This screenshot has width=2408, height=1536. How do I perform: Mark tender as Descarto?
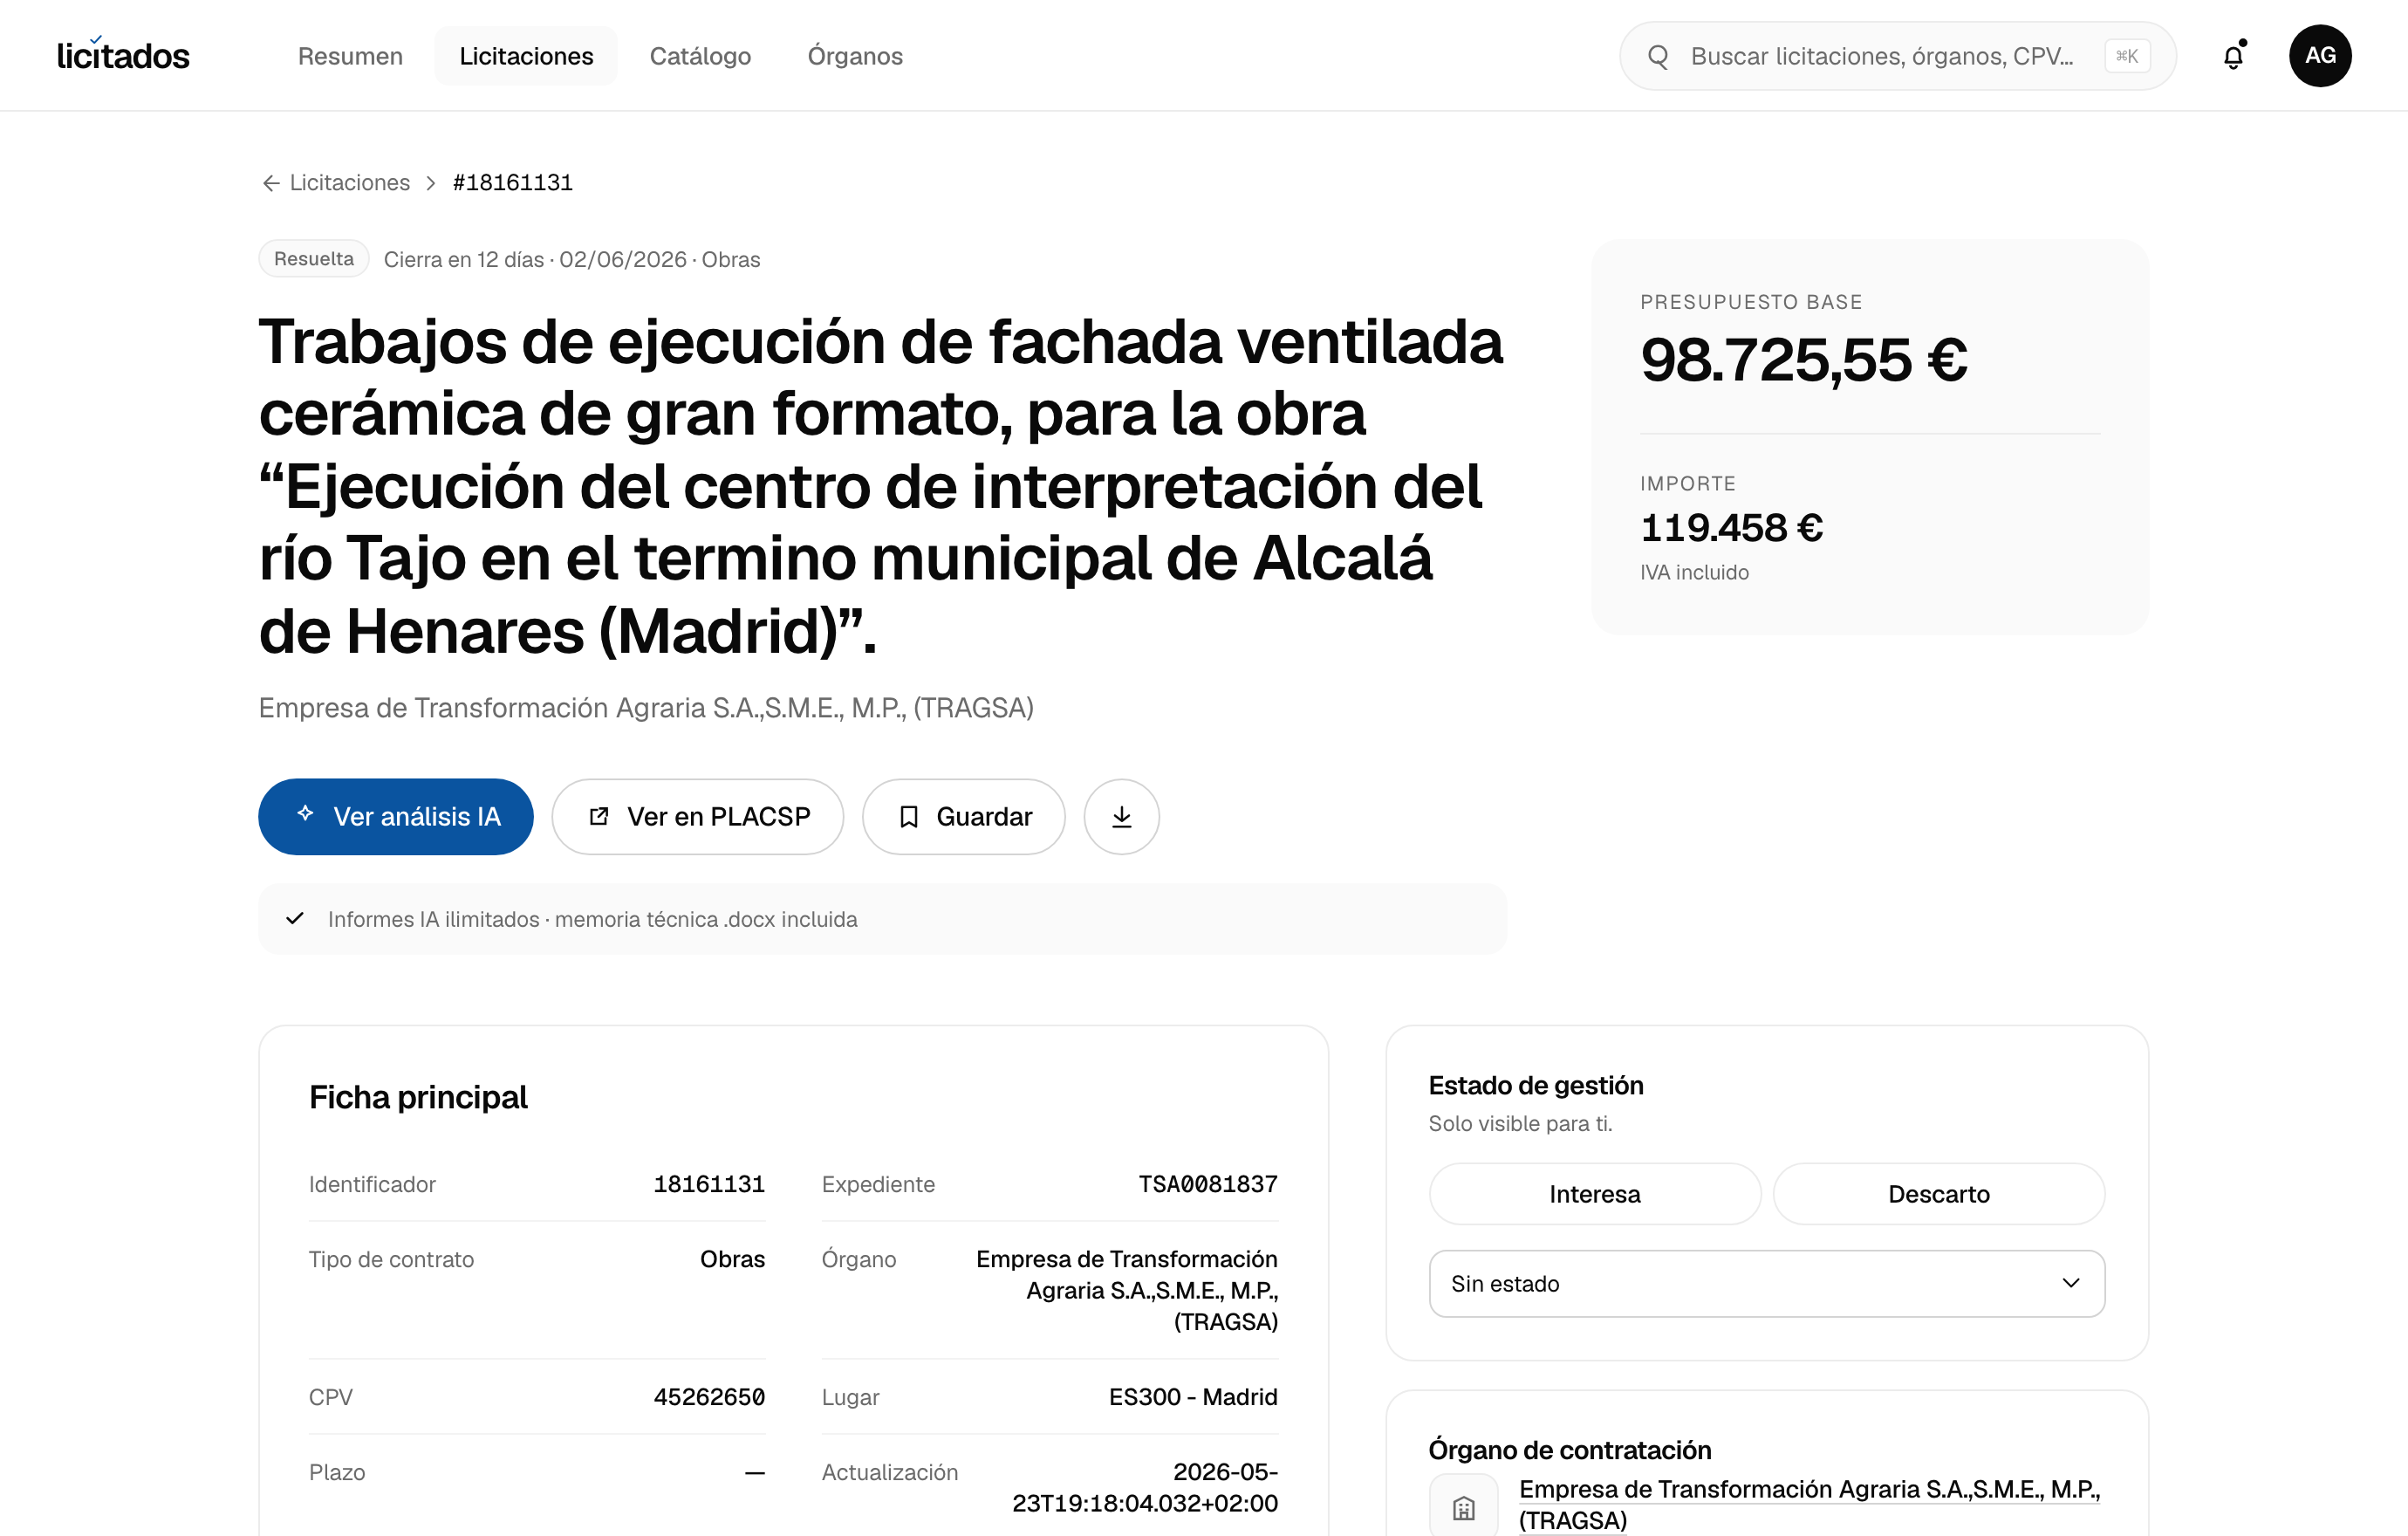click(x=1939, y=1194)
